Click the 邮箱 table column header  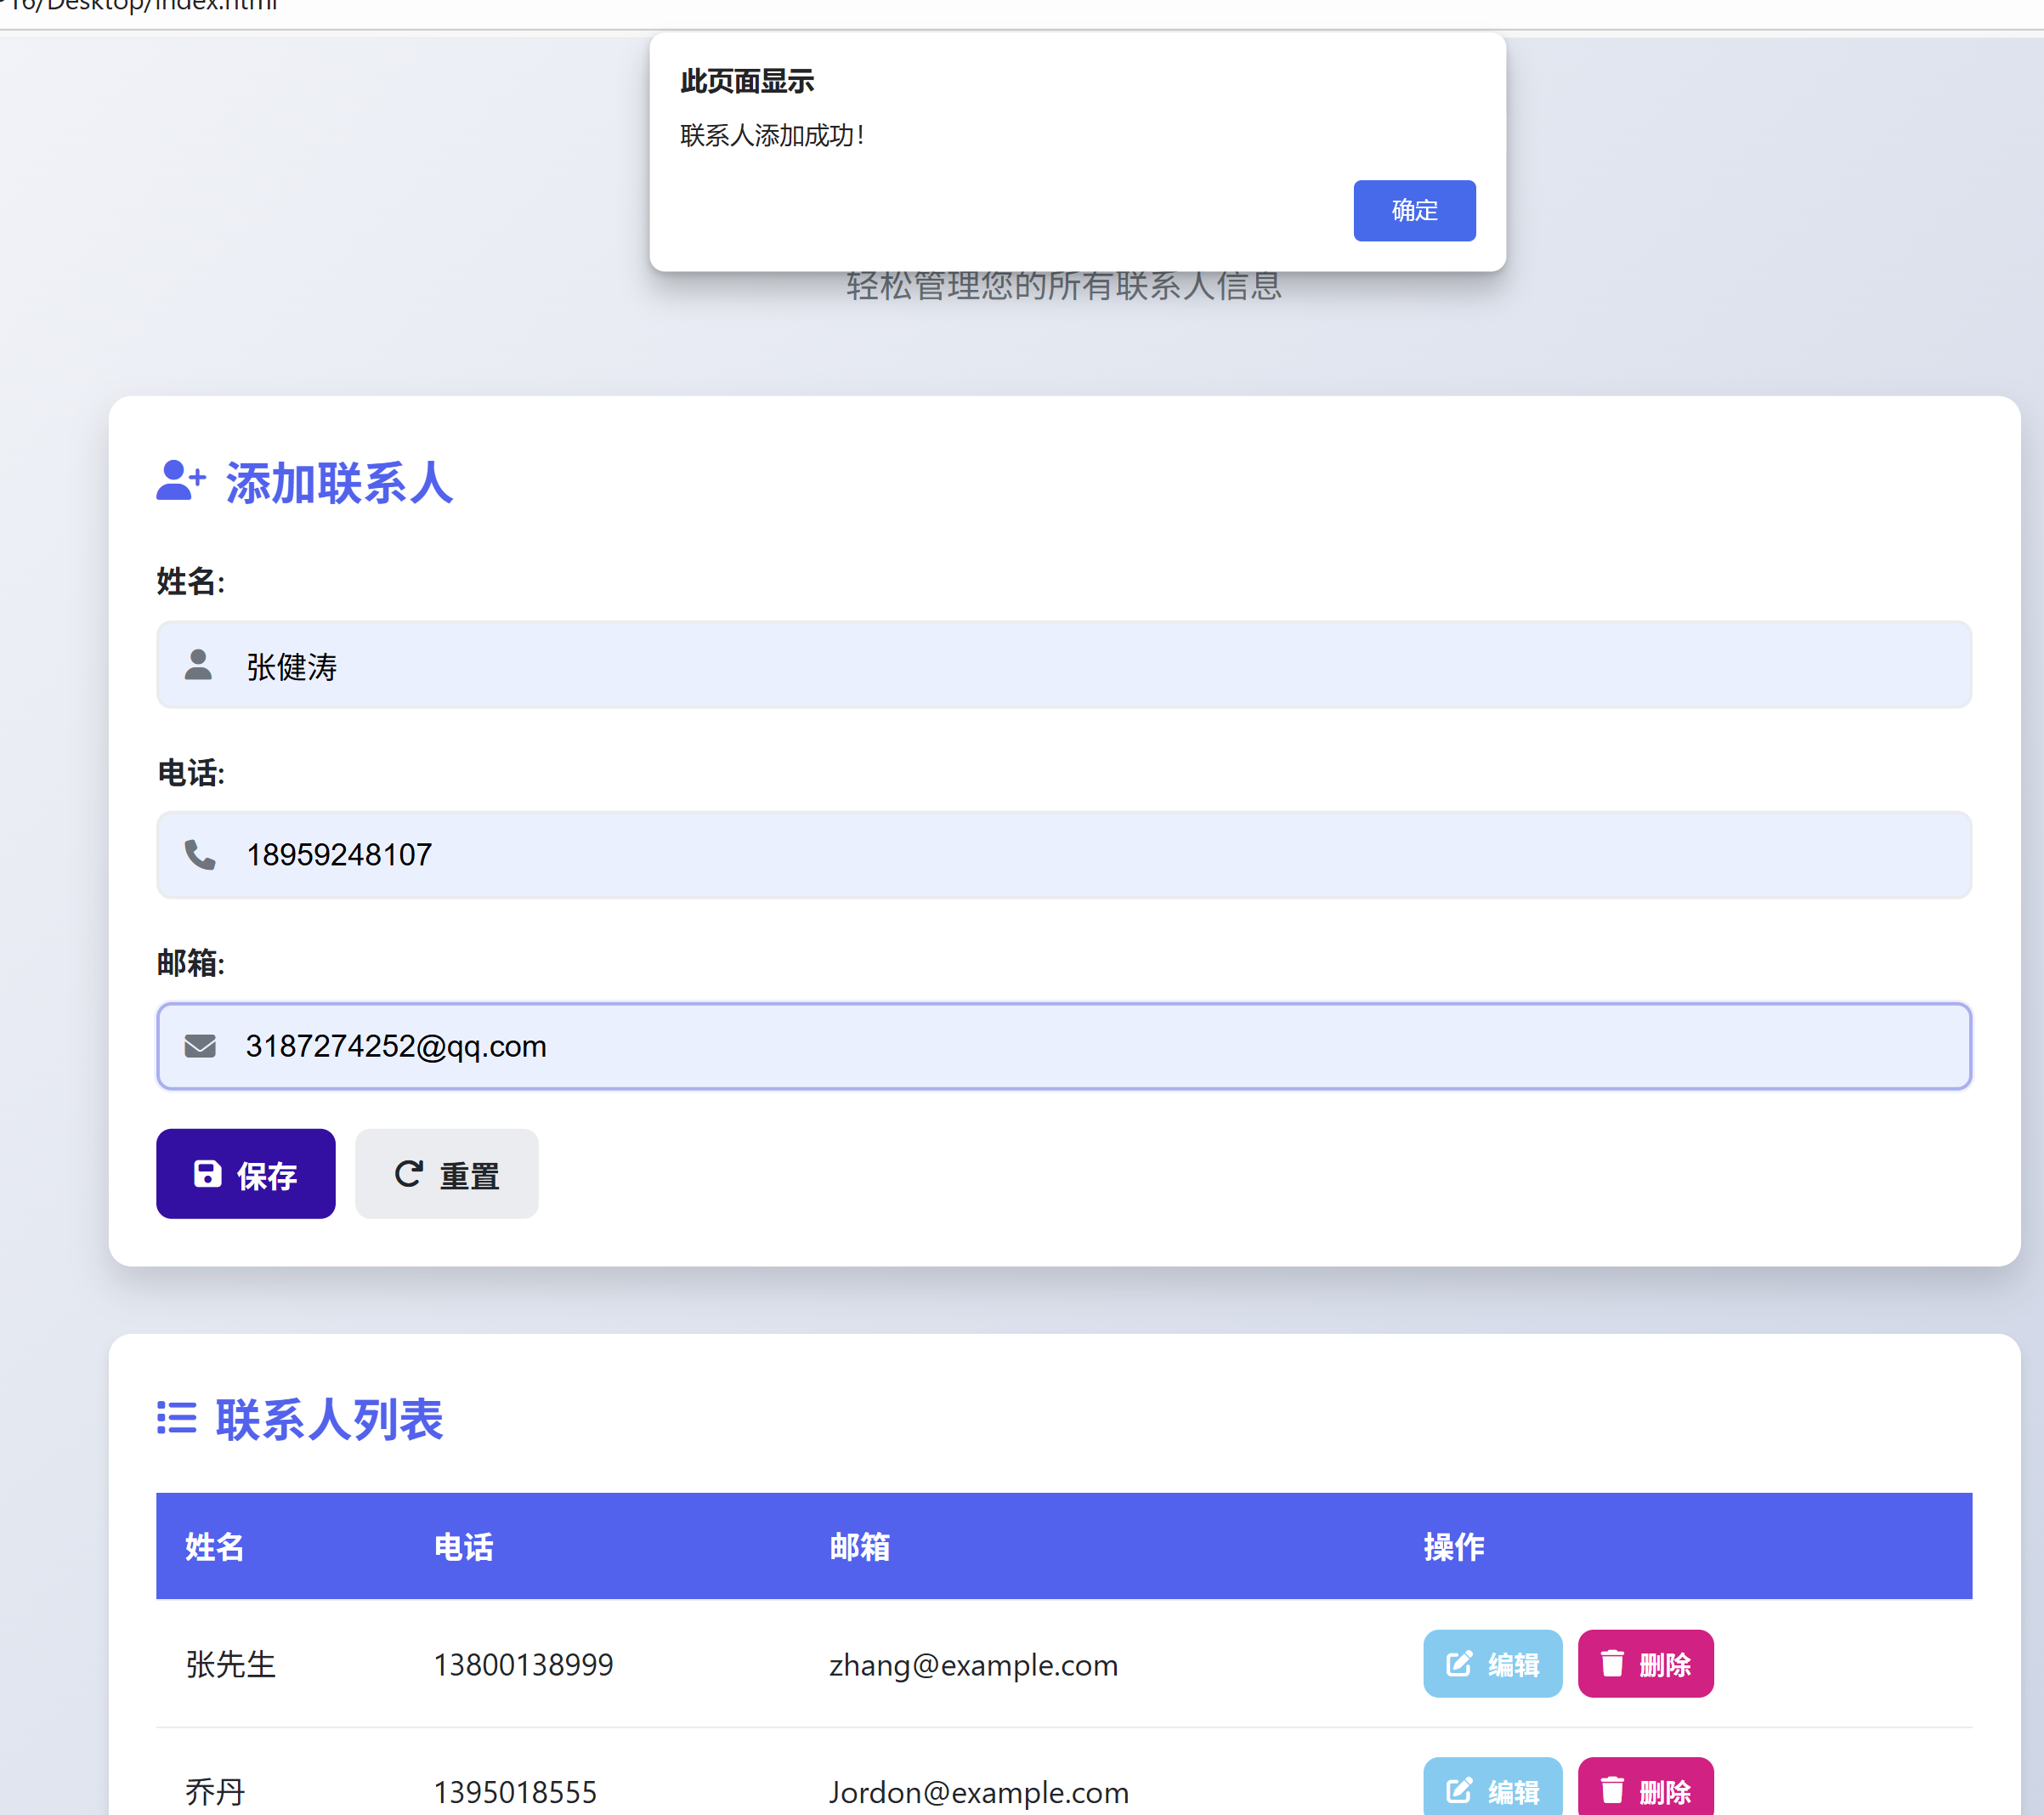[859, 1547]
